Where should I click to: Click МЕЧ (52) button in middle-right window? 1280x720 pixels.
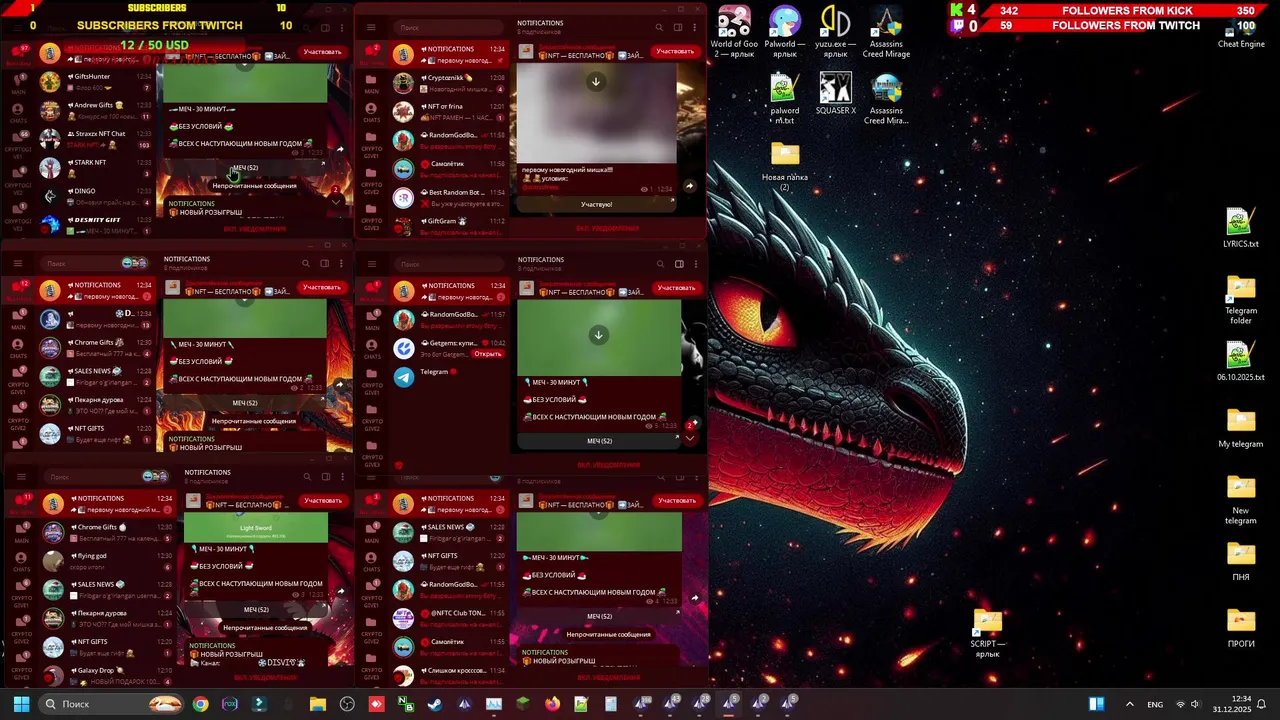click(x=599, y=441)
